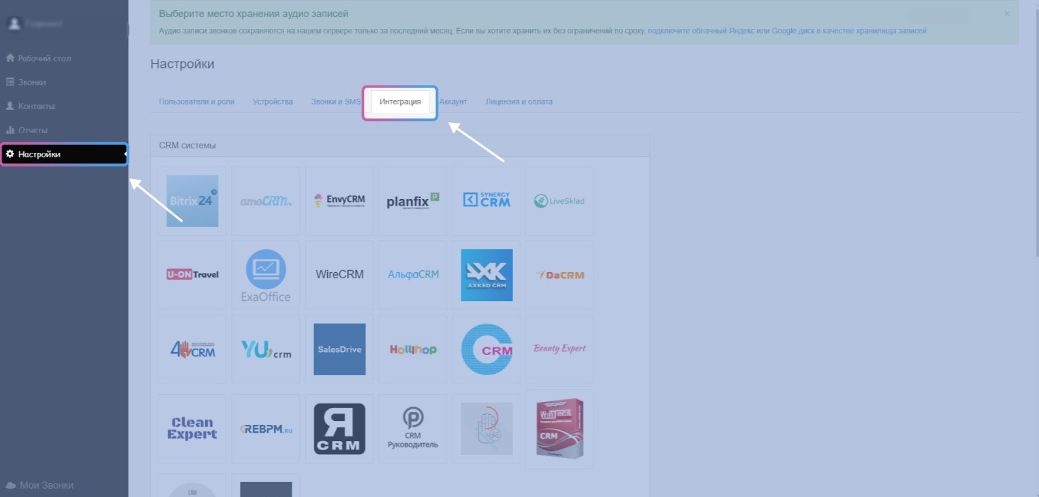Open the Bitrix24 CRM integration tile
Screen dimensions: 1039x497
pos(192,200)
